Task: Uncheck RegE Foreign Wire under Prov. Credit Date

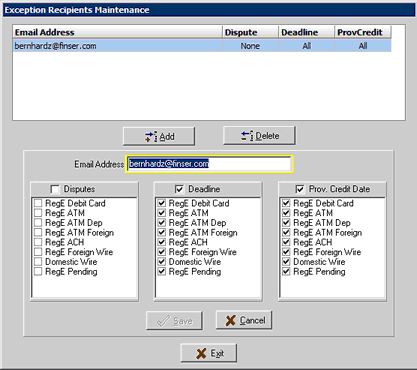Action: coord(286,252)
